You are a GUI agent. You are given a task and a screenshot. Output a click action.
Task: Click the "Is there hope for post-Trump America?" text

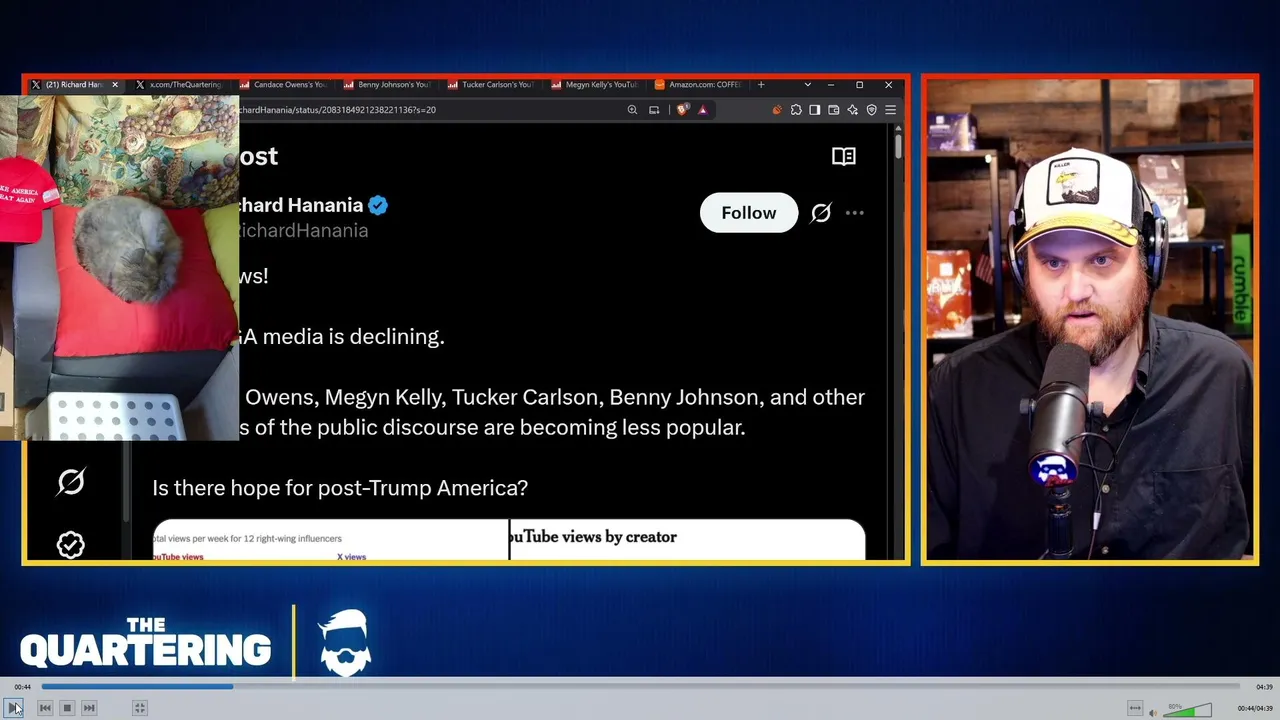pyautogui.click(x=340, y=488)
